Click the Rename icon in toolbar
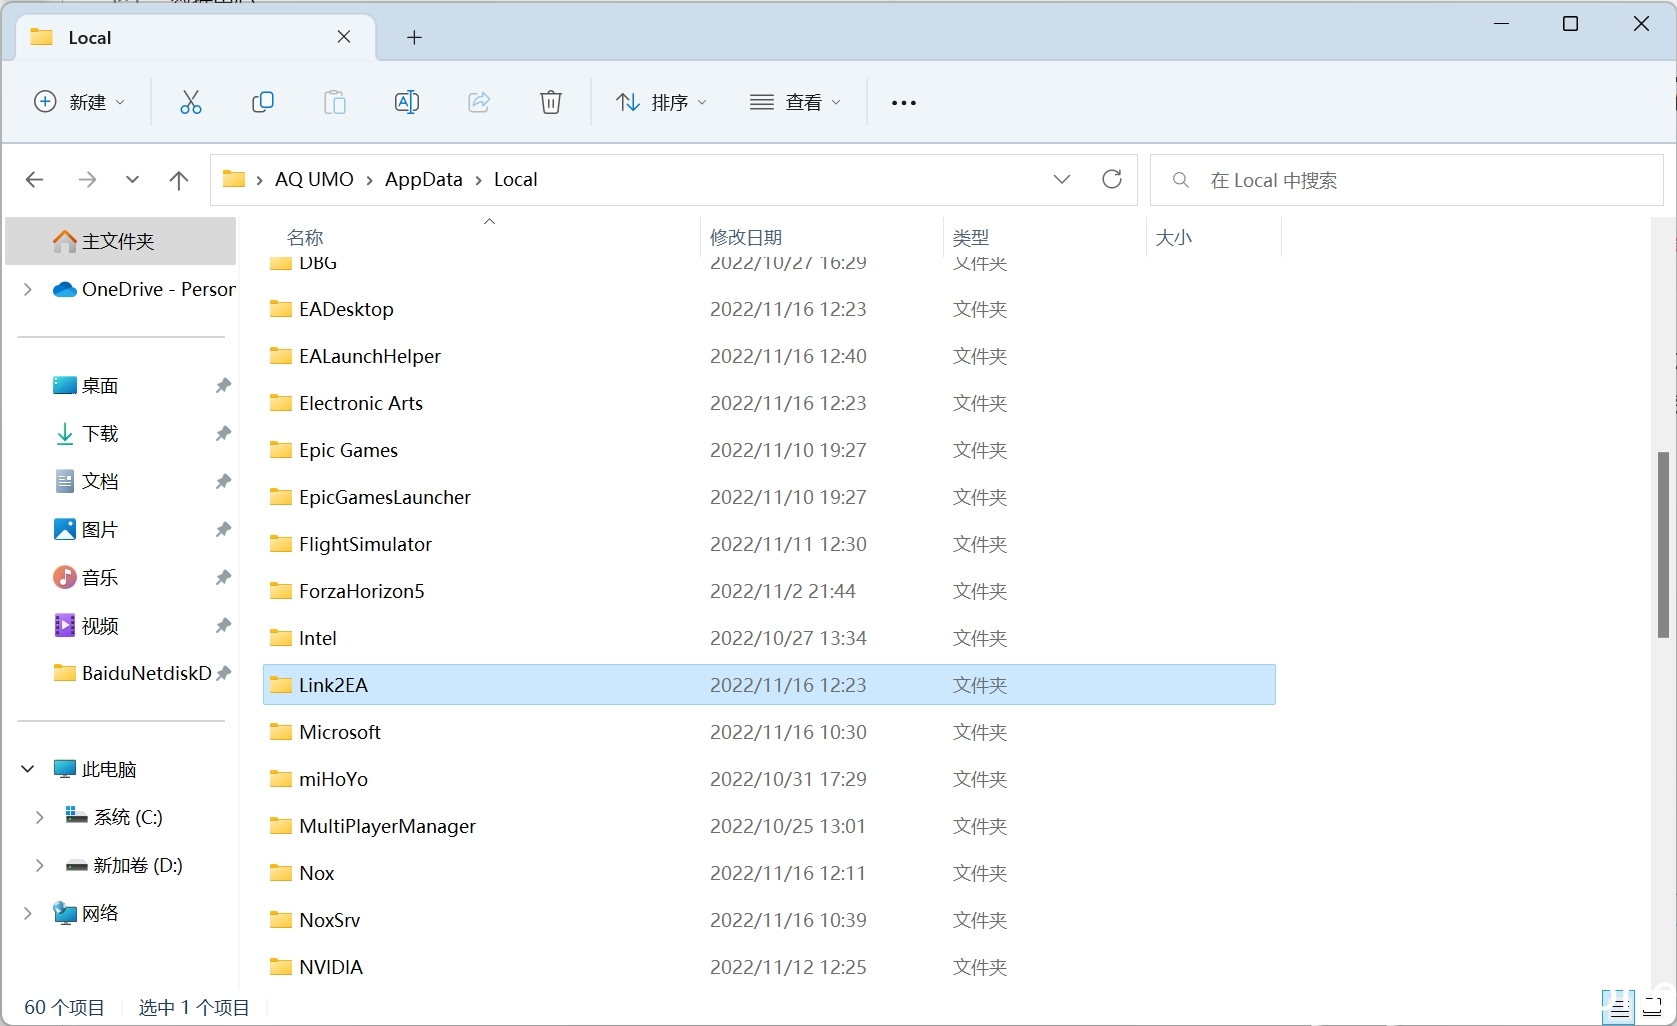This screenshot has width=1677, height=1026. [406, 102]
